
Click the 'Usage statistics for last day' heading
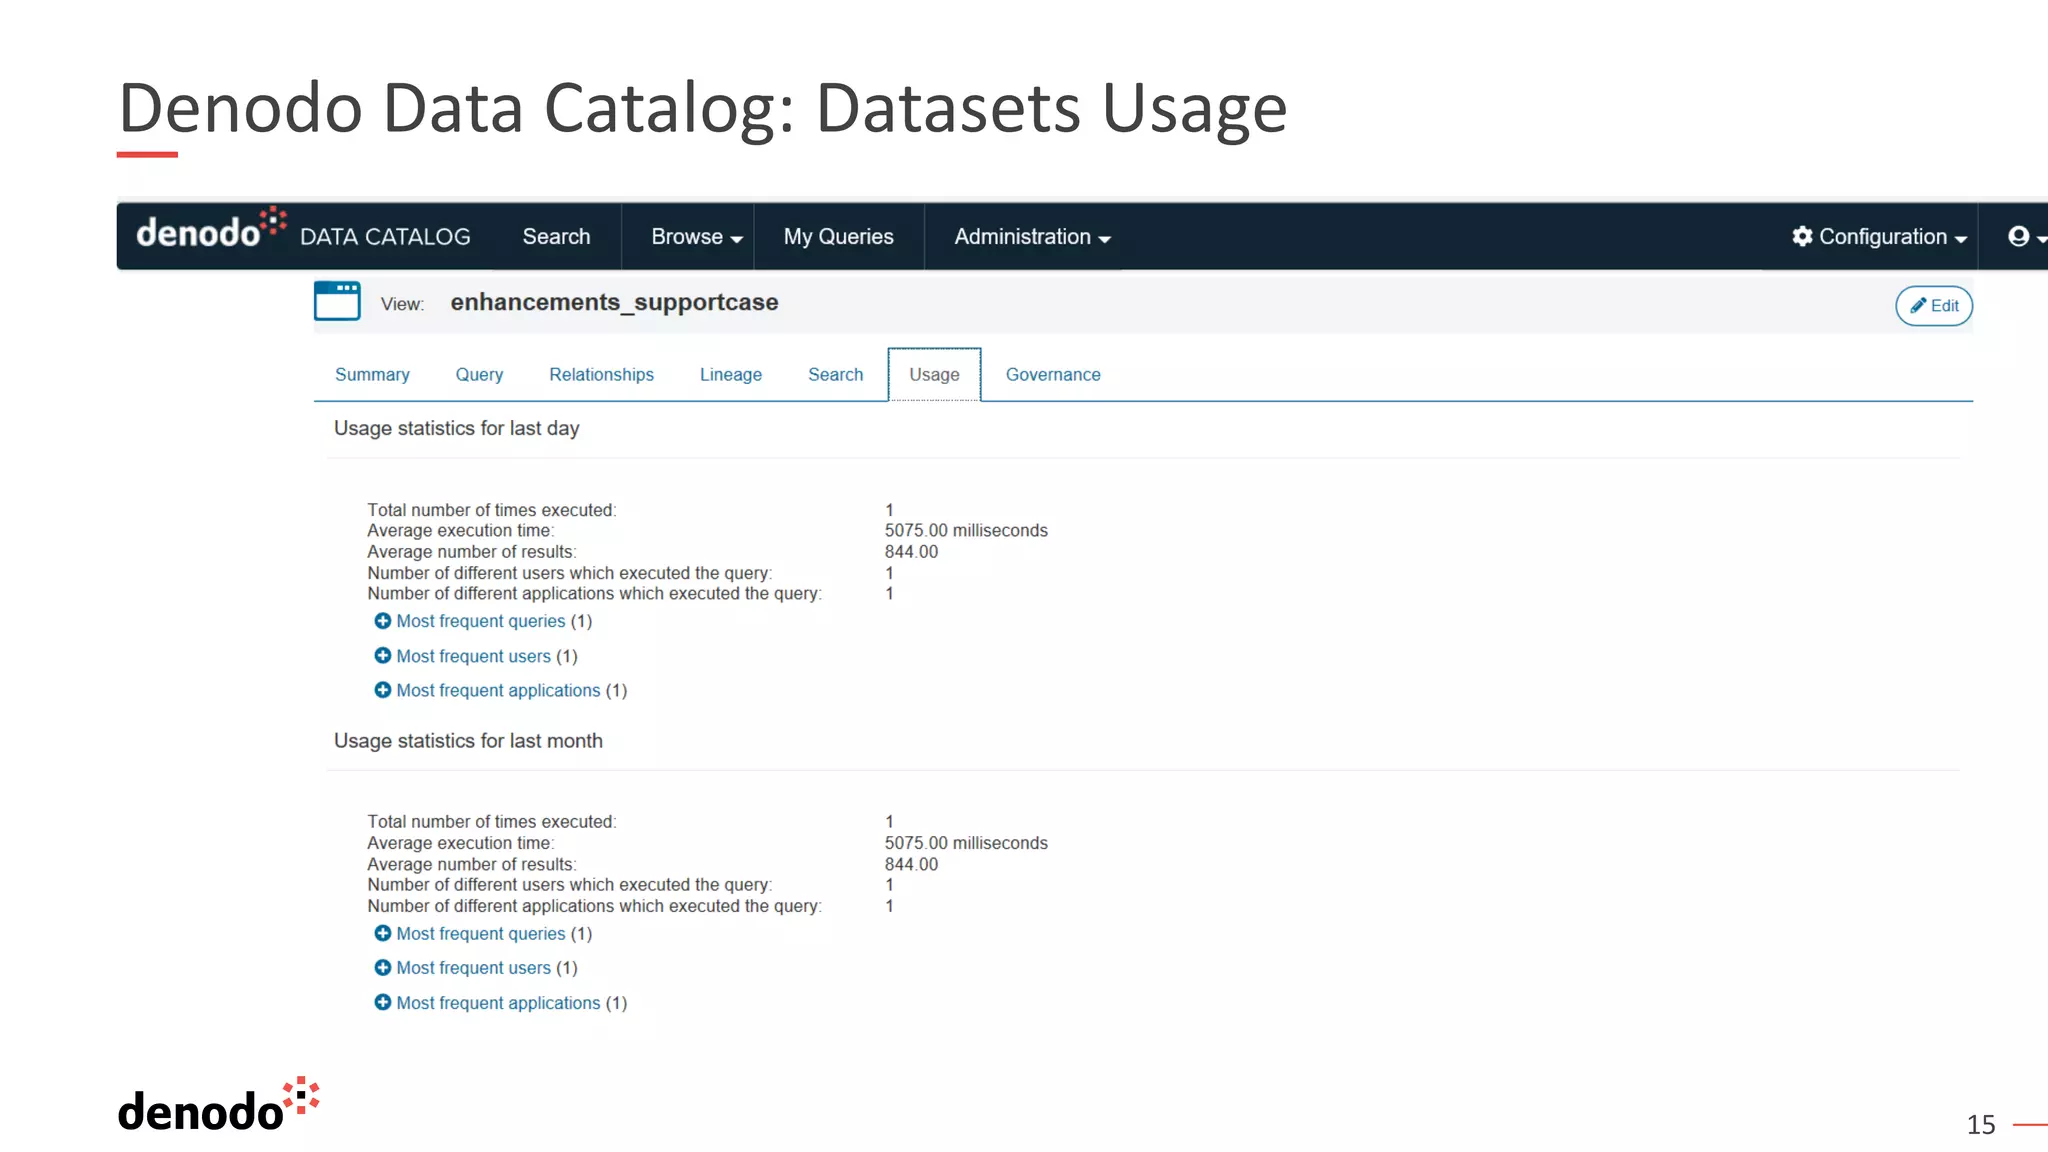[457, 428]
